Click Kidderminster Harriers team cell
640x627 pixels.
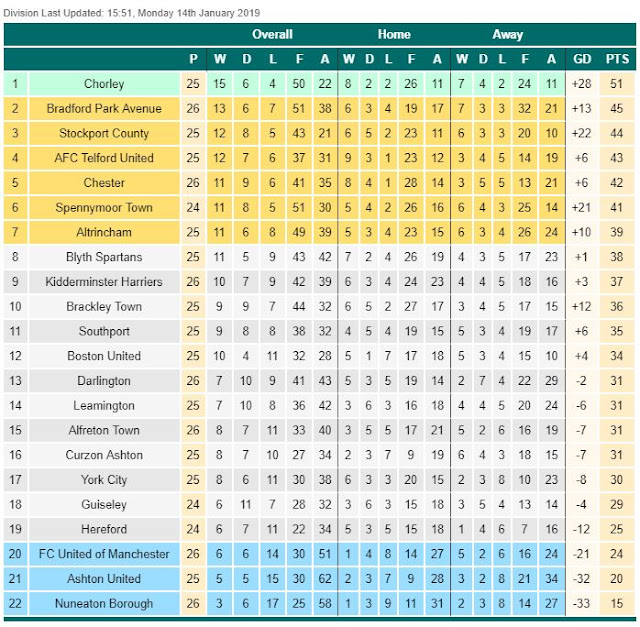click(x=104, y=282)
